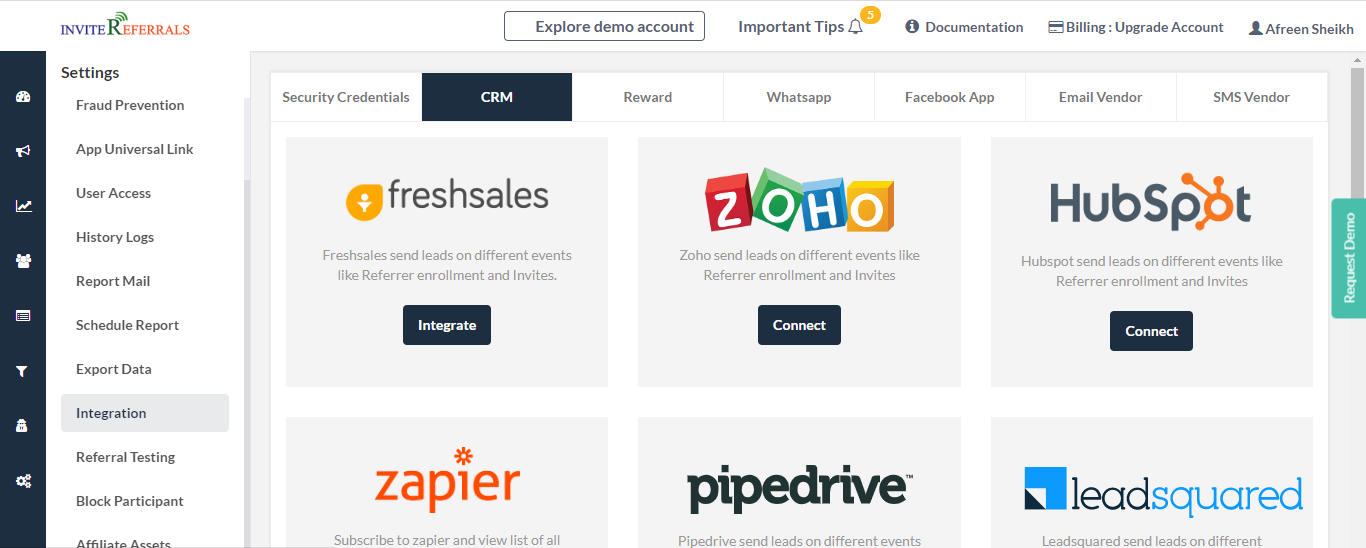The height and width of the screenshot is (548, 1366).
Task: Click Connect button under Zoho
Action: tap(799, 325)
